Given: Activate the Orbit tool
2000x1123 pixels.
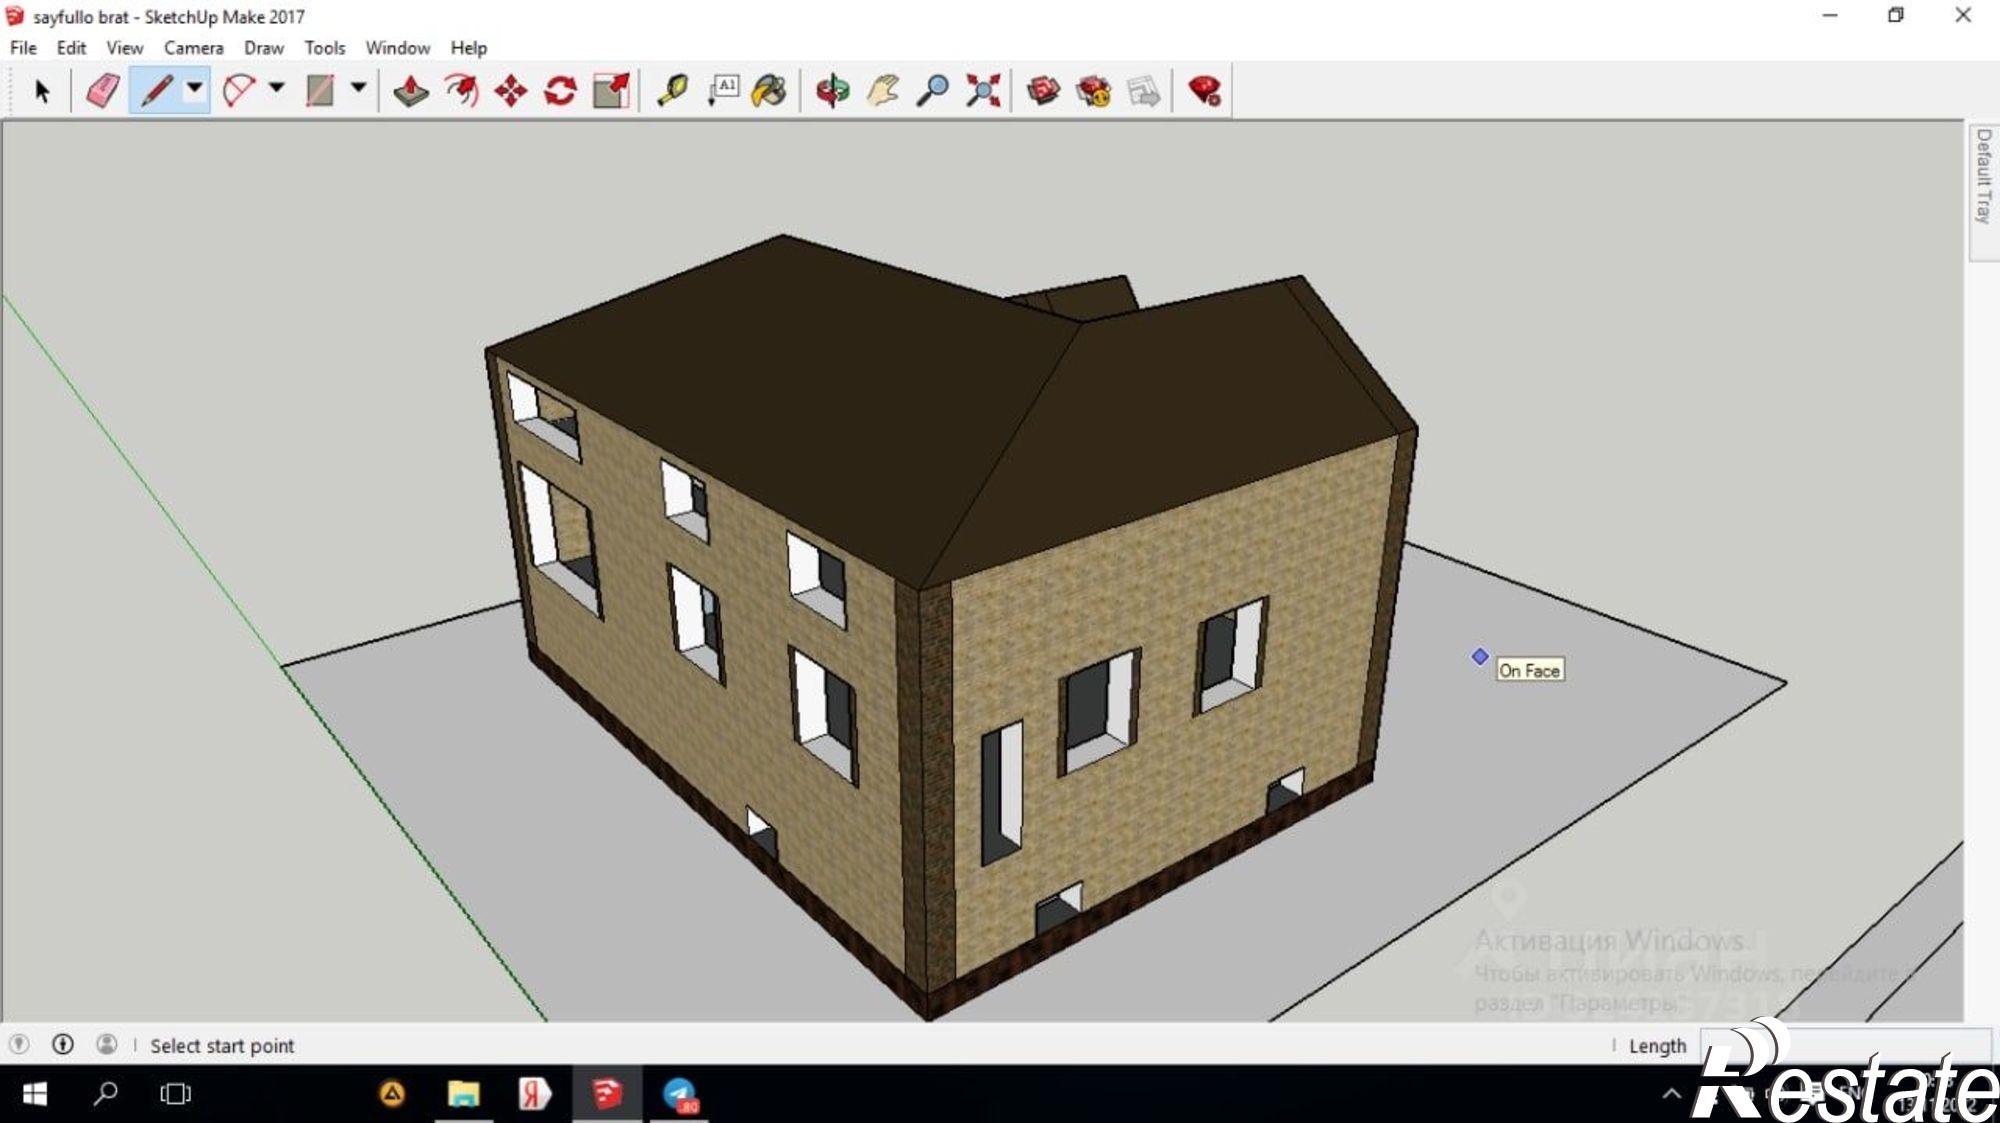Looking at the screenshot, I should click(832, 91).
